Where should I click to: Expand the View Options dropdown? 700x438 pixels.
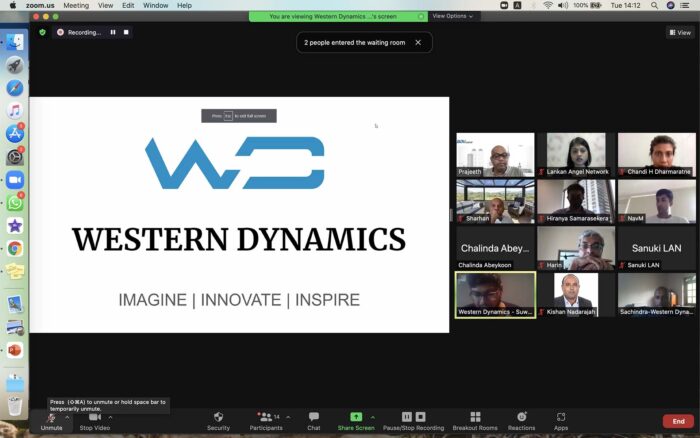(x=452, y=16)
